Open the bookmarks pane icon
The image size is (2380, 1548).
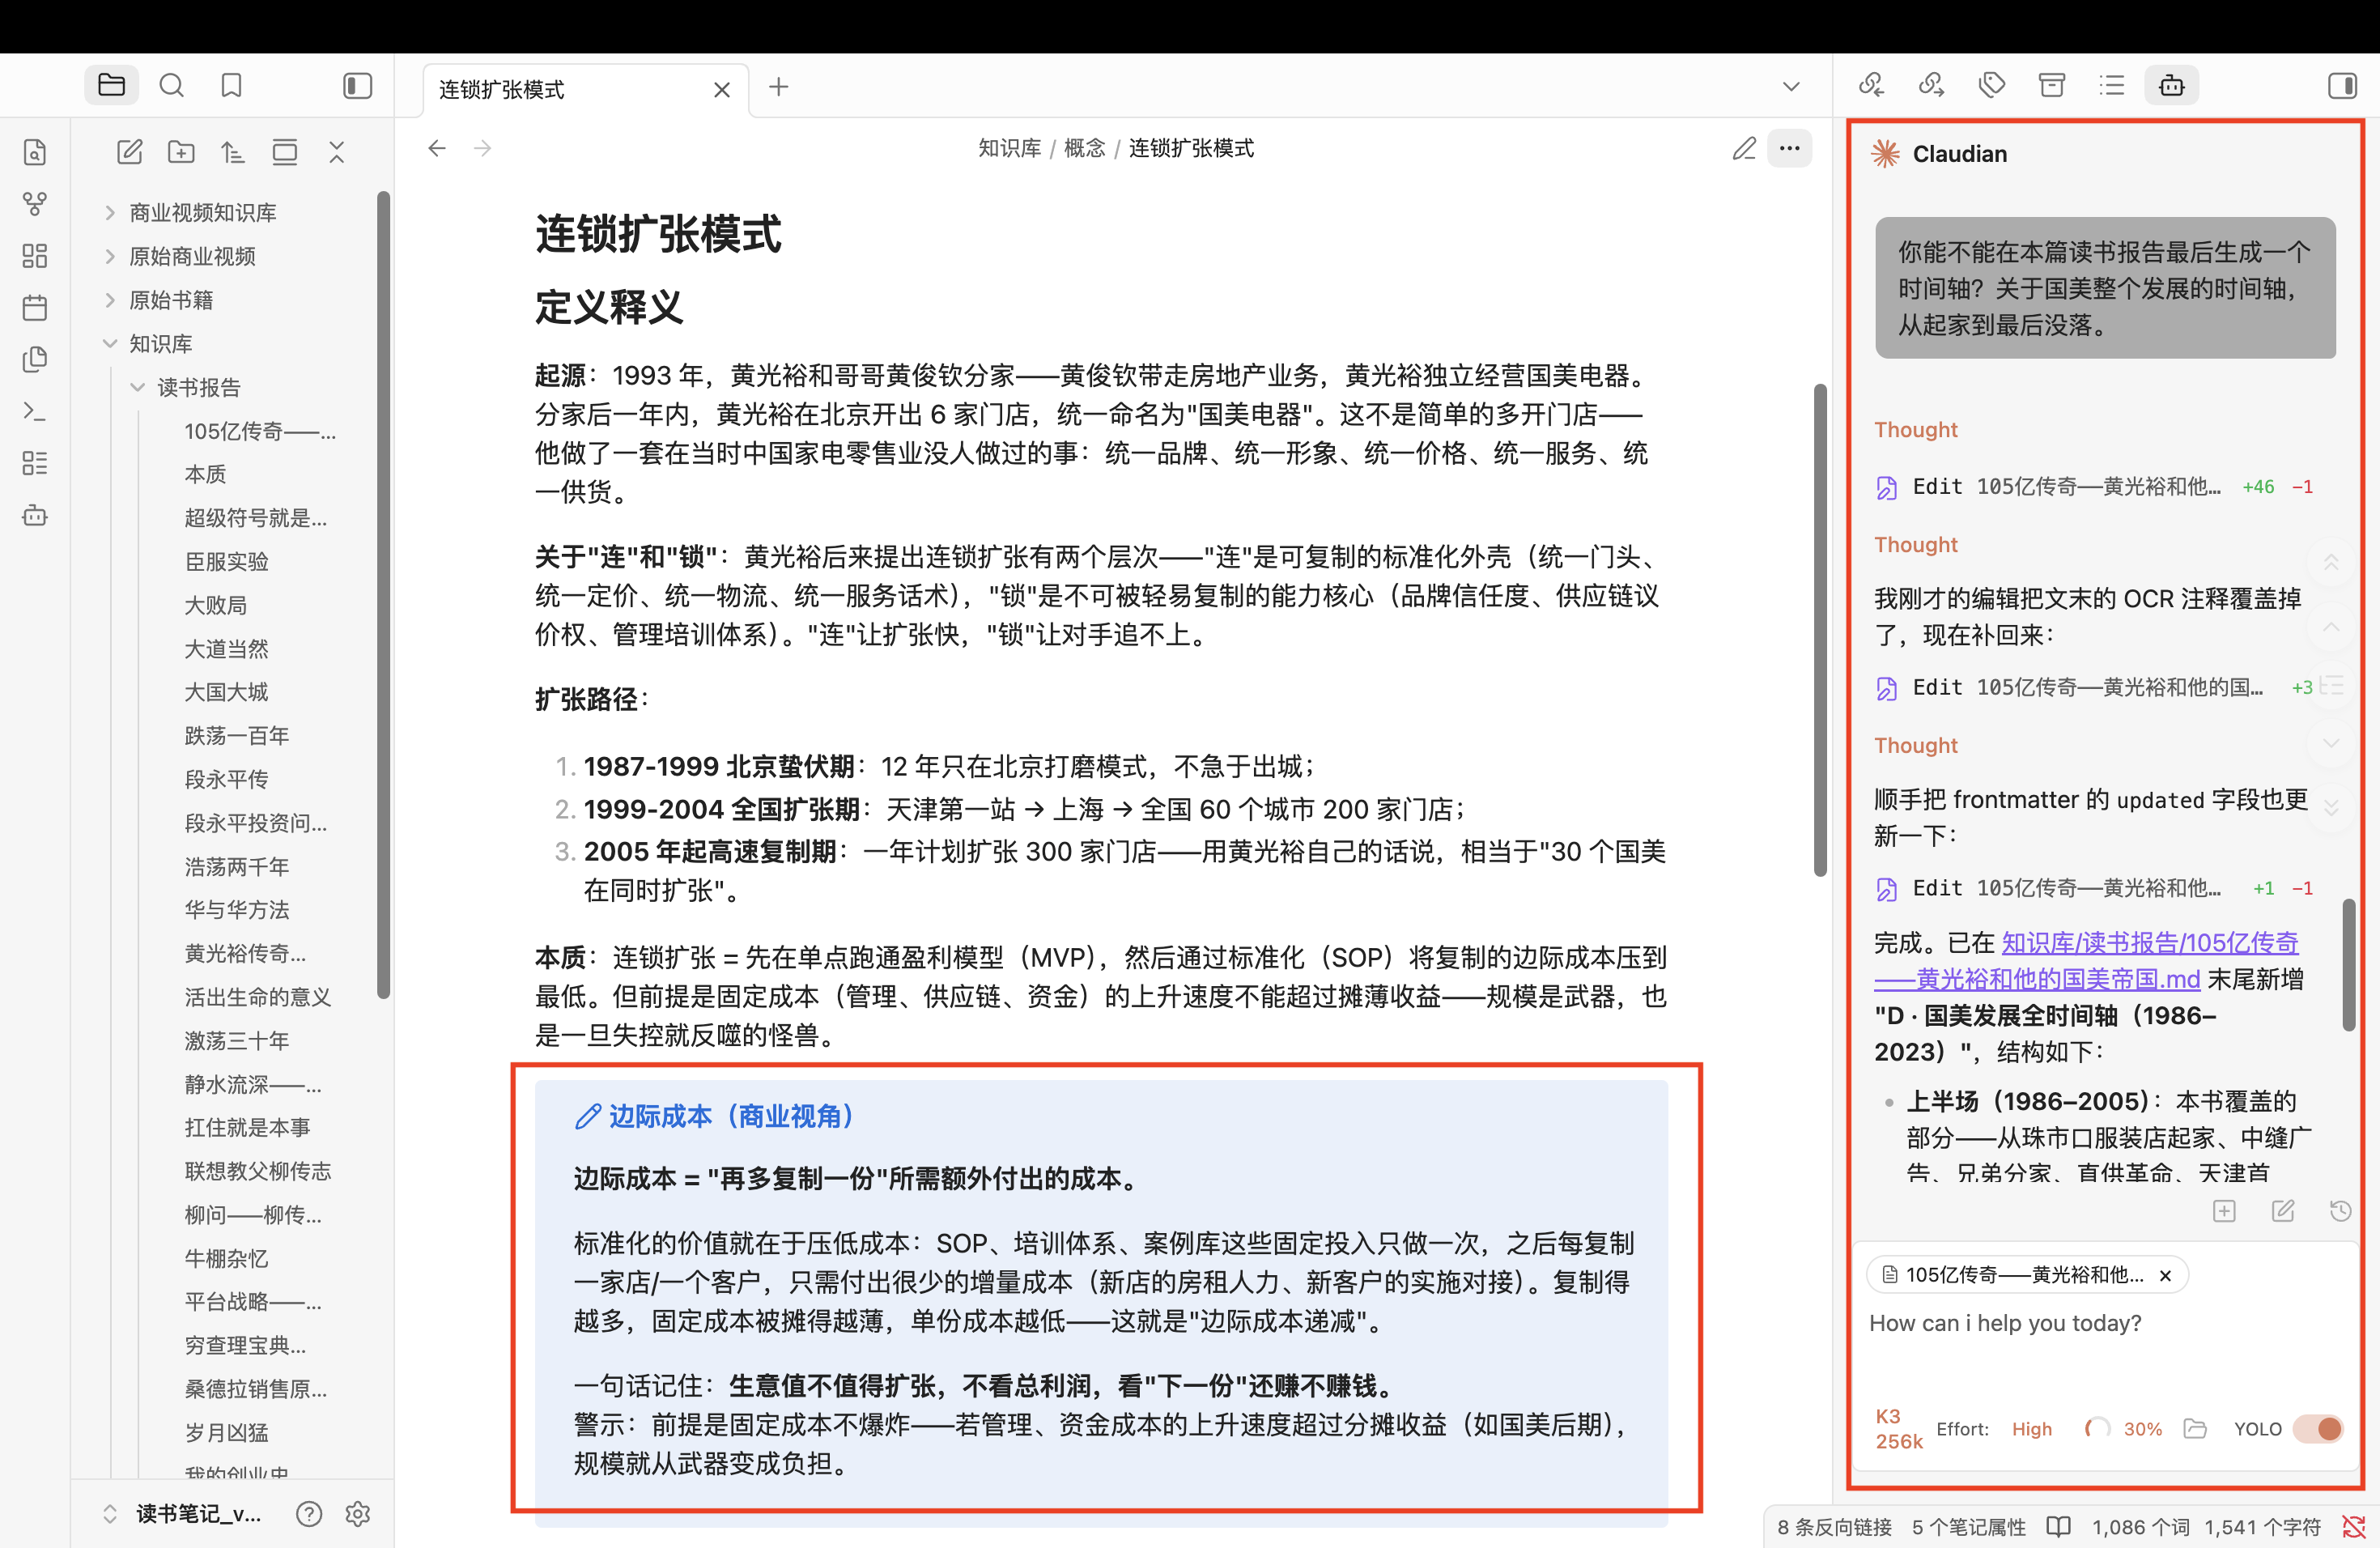tap(231, 85)
